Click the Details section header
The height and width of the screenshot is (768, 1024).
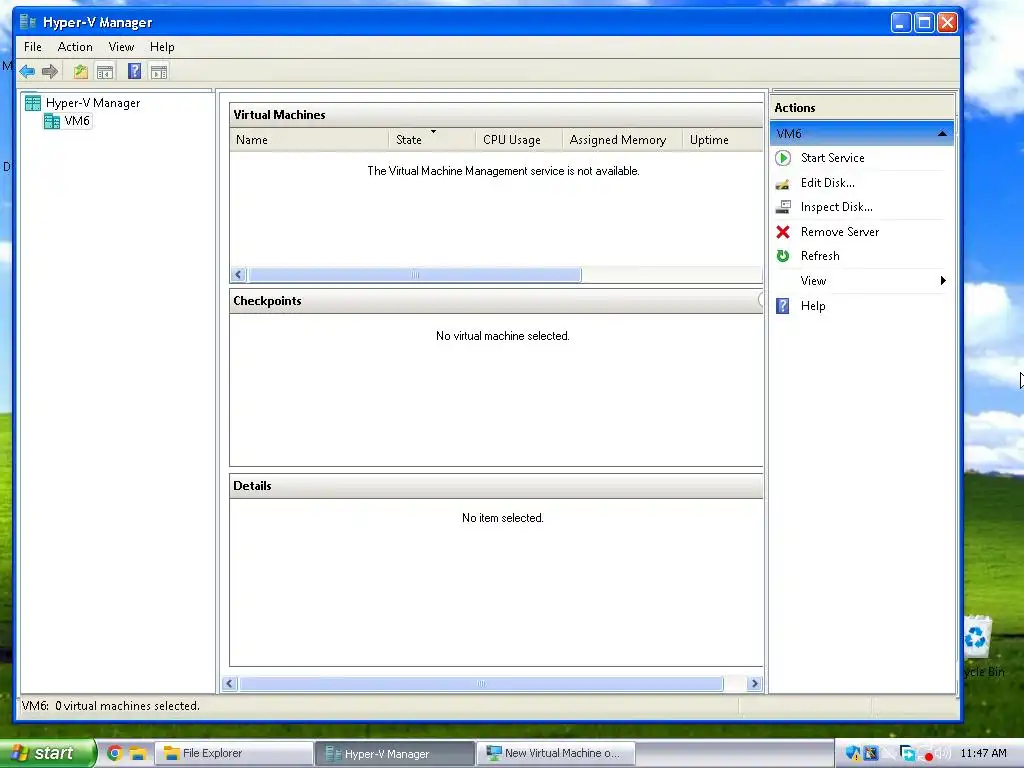496,486
